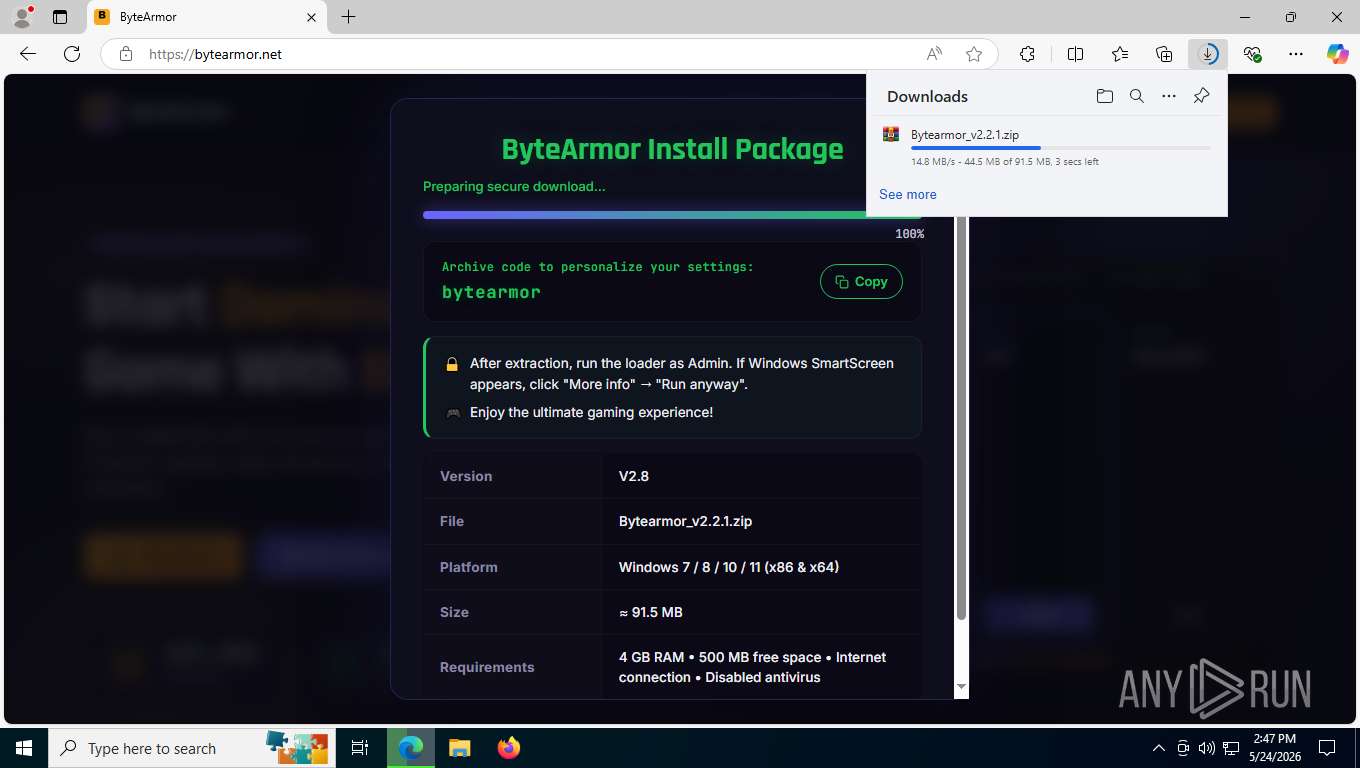Open the Collections icon
The image size is (1360, 768).
(1164, 54)
